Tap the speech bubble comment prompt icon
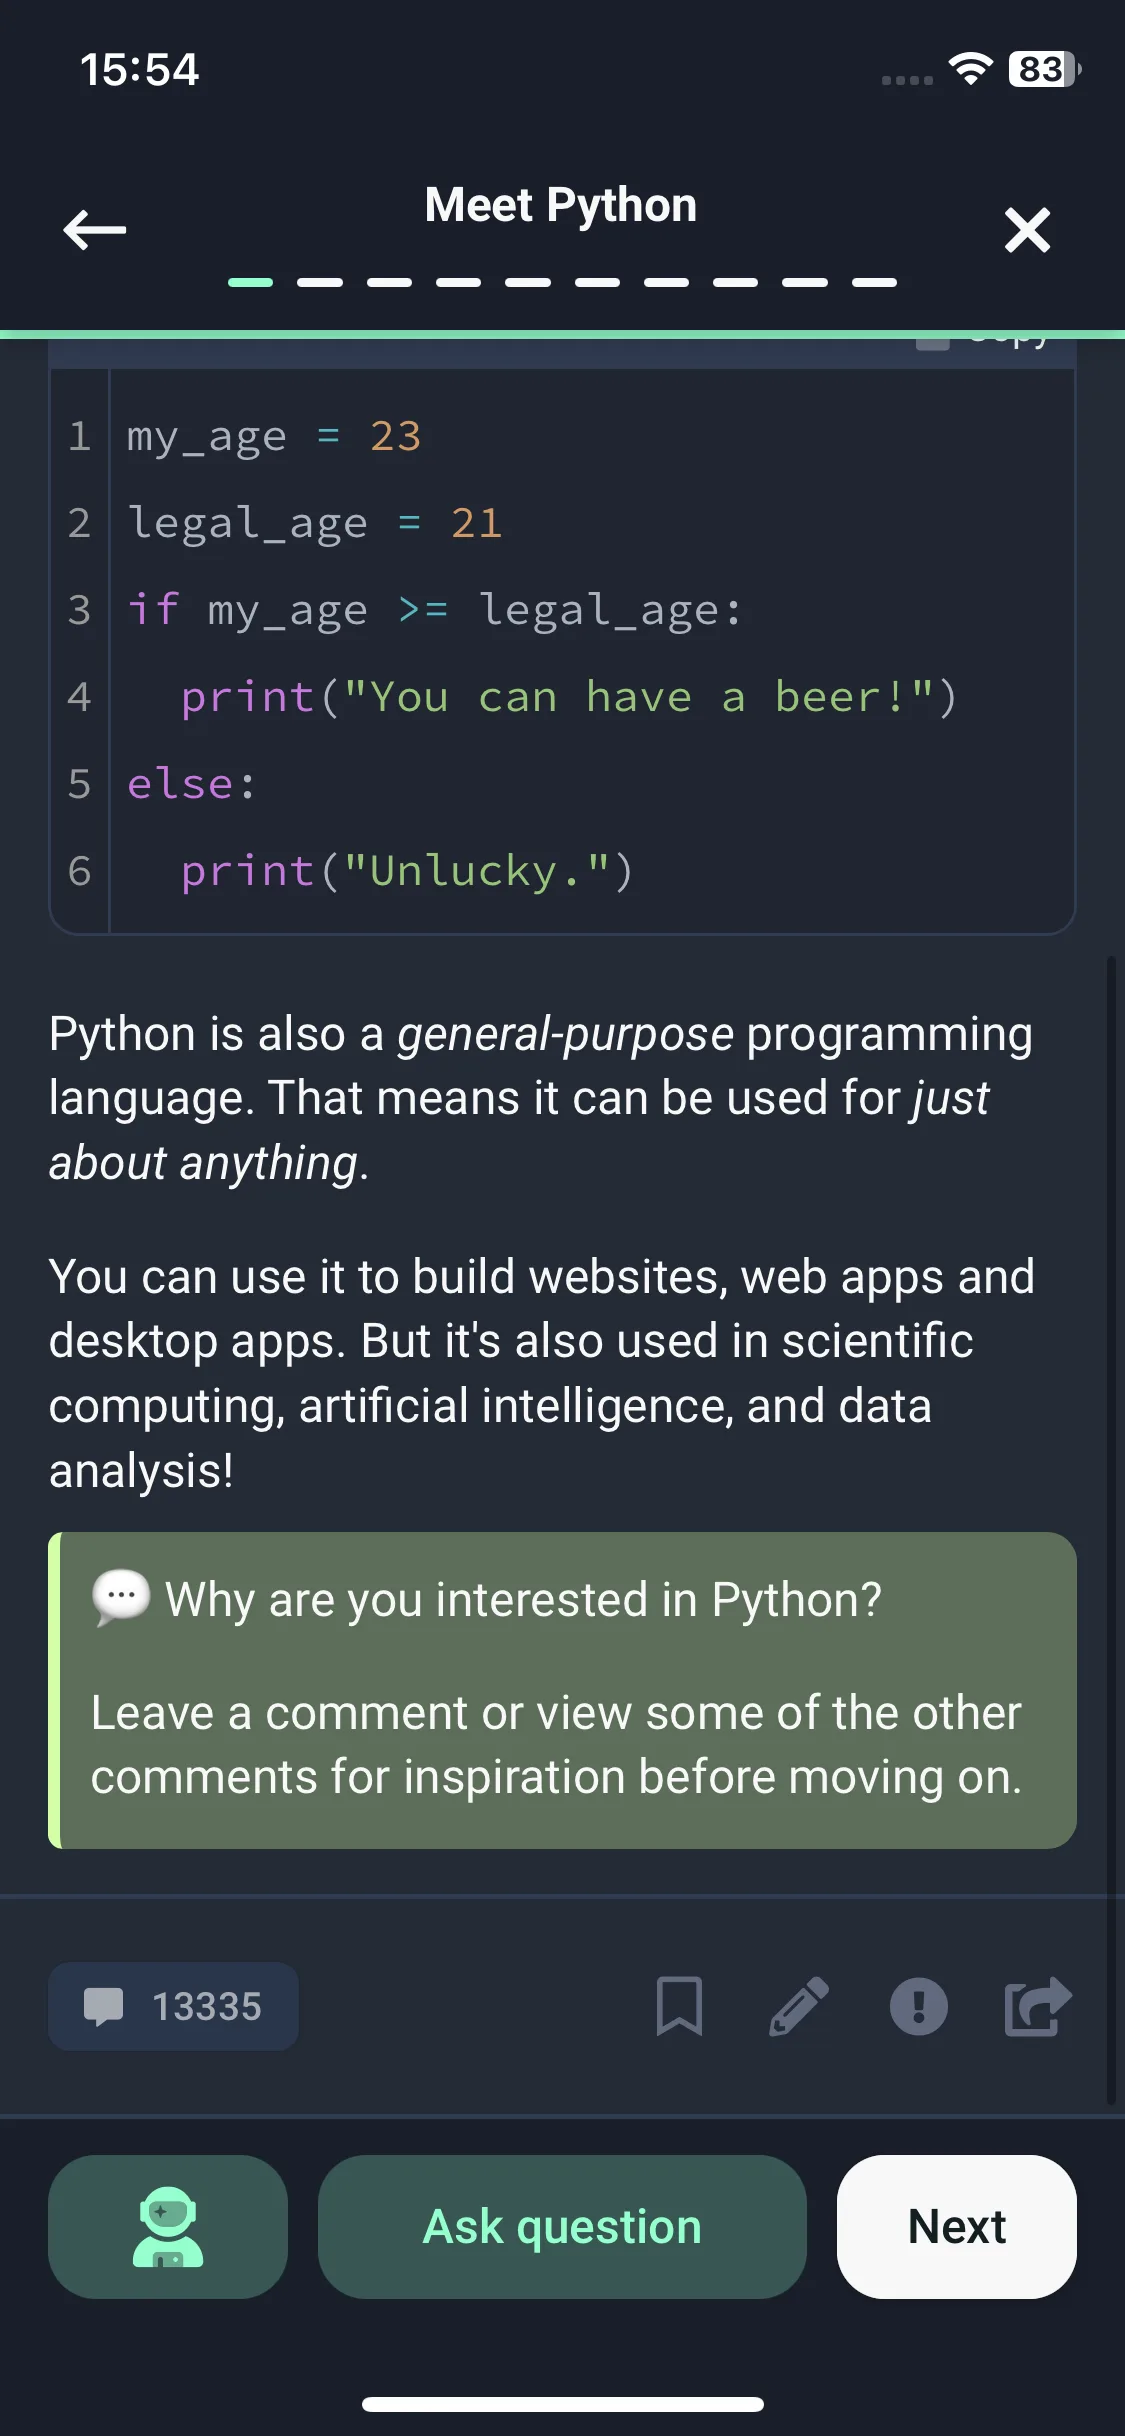Image resolution: width=1125 pixels, height=2436 pixels. tap(121, 1597)
